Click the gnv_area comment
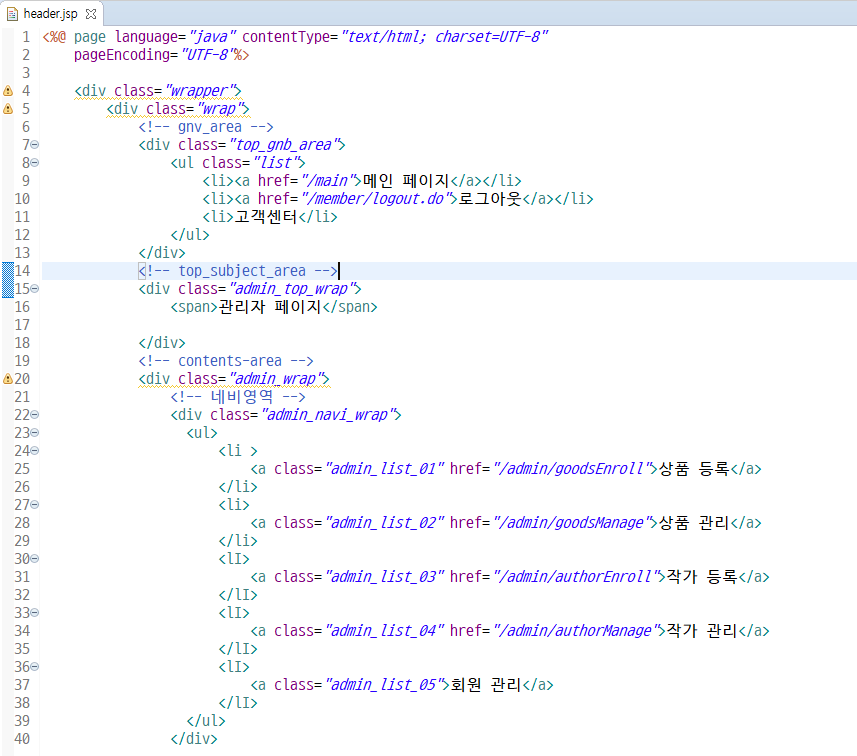This screenshot has width=857, height=756. (206, 127)
